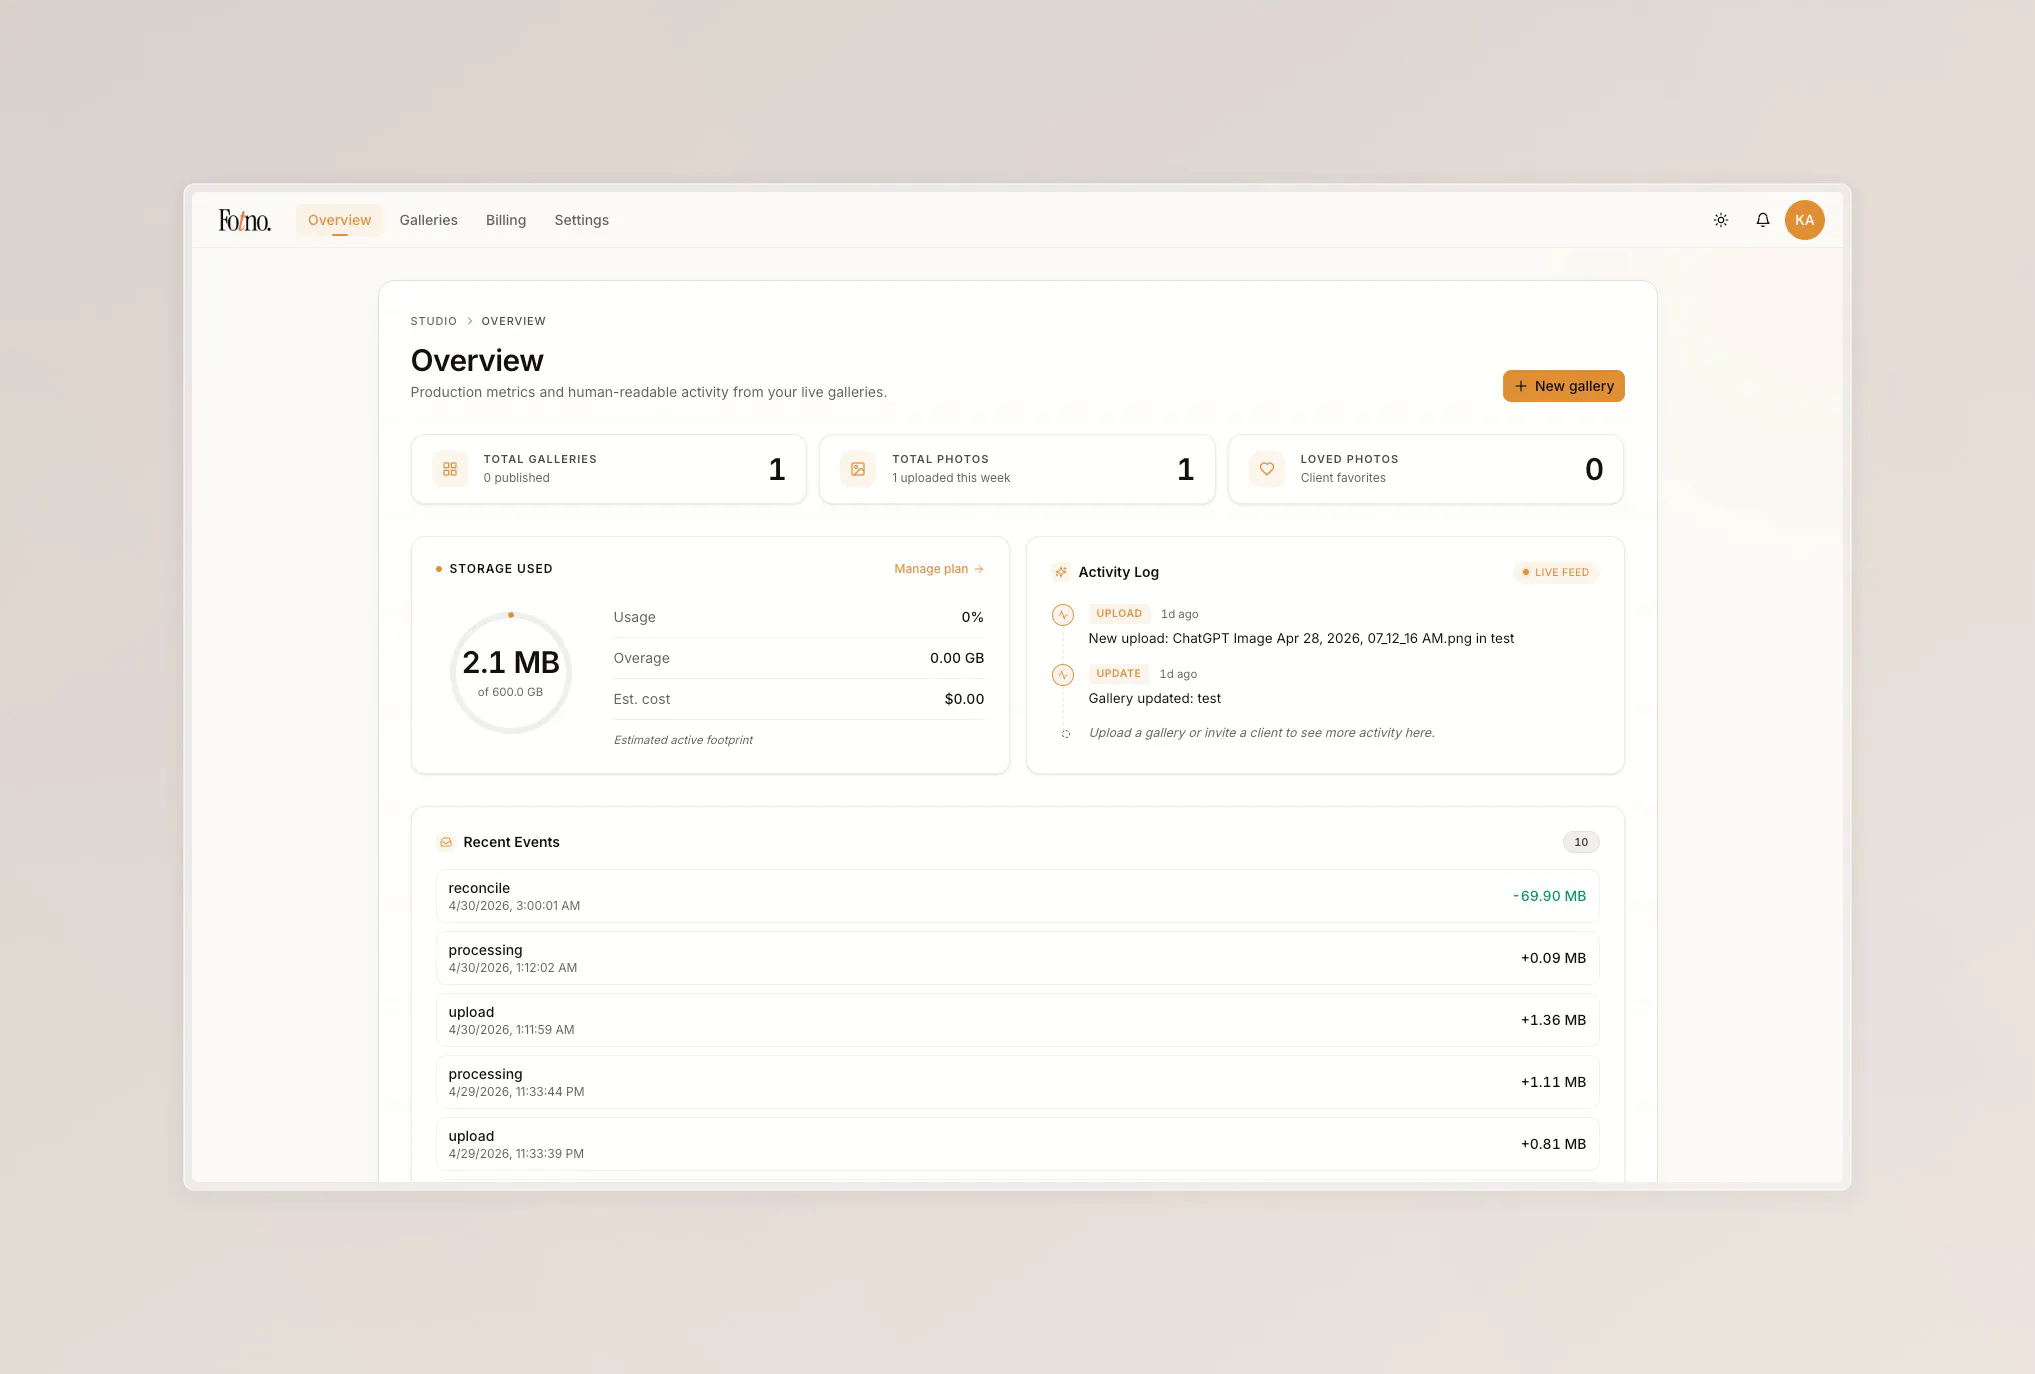Click the plus icon in New gallery
Viewport: 2035px width, 1374px height.
pos(1521,386)
